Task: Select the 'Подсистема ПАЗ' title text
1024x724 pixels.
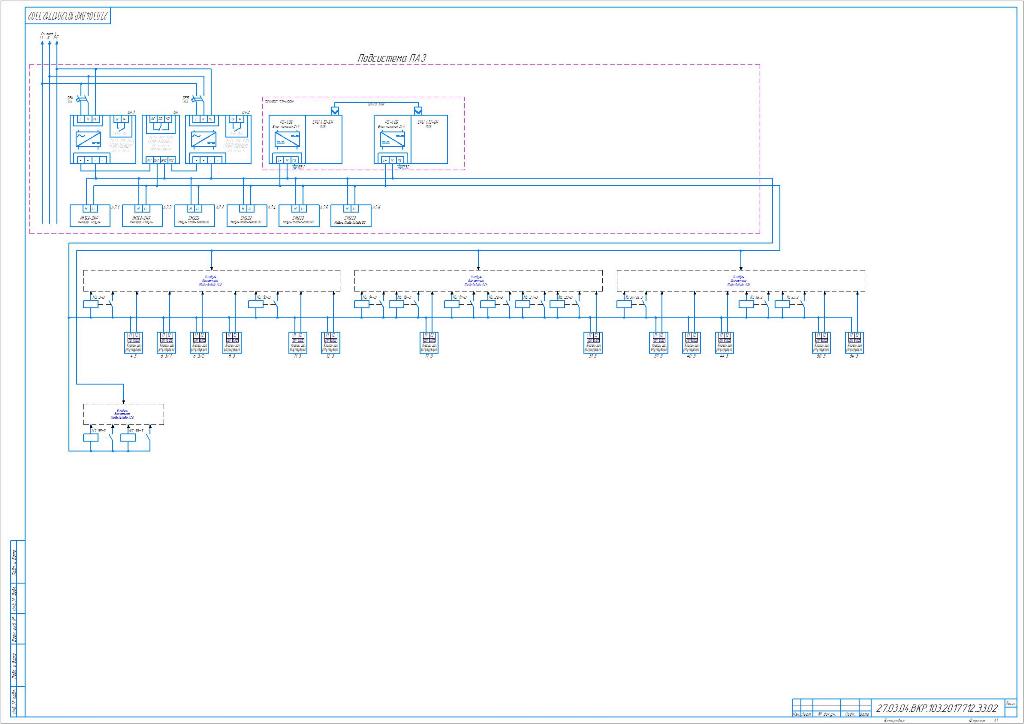Action: tap(392, 58)
